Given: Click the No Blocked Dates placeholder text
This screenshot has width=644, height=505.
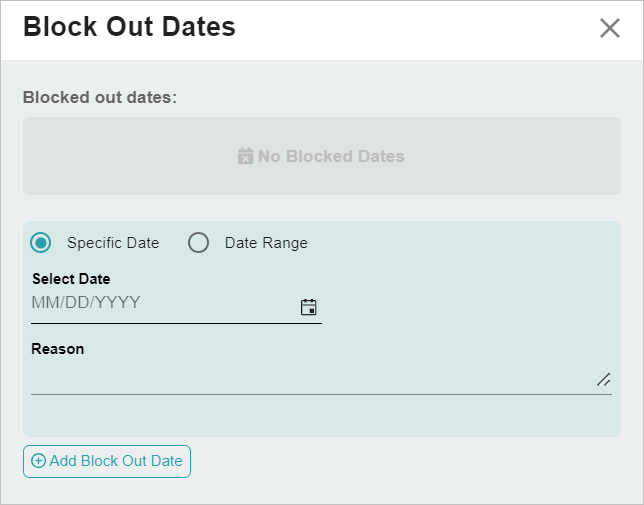Looking at the screenshot, I should click(331, 156).
